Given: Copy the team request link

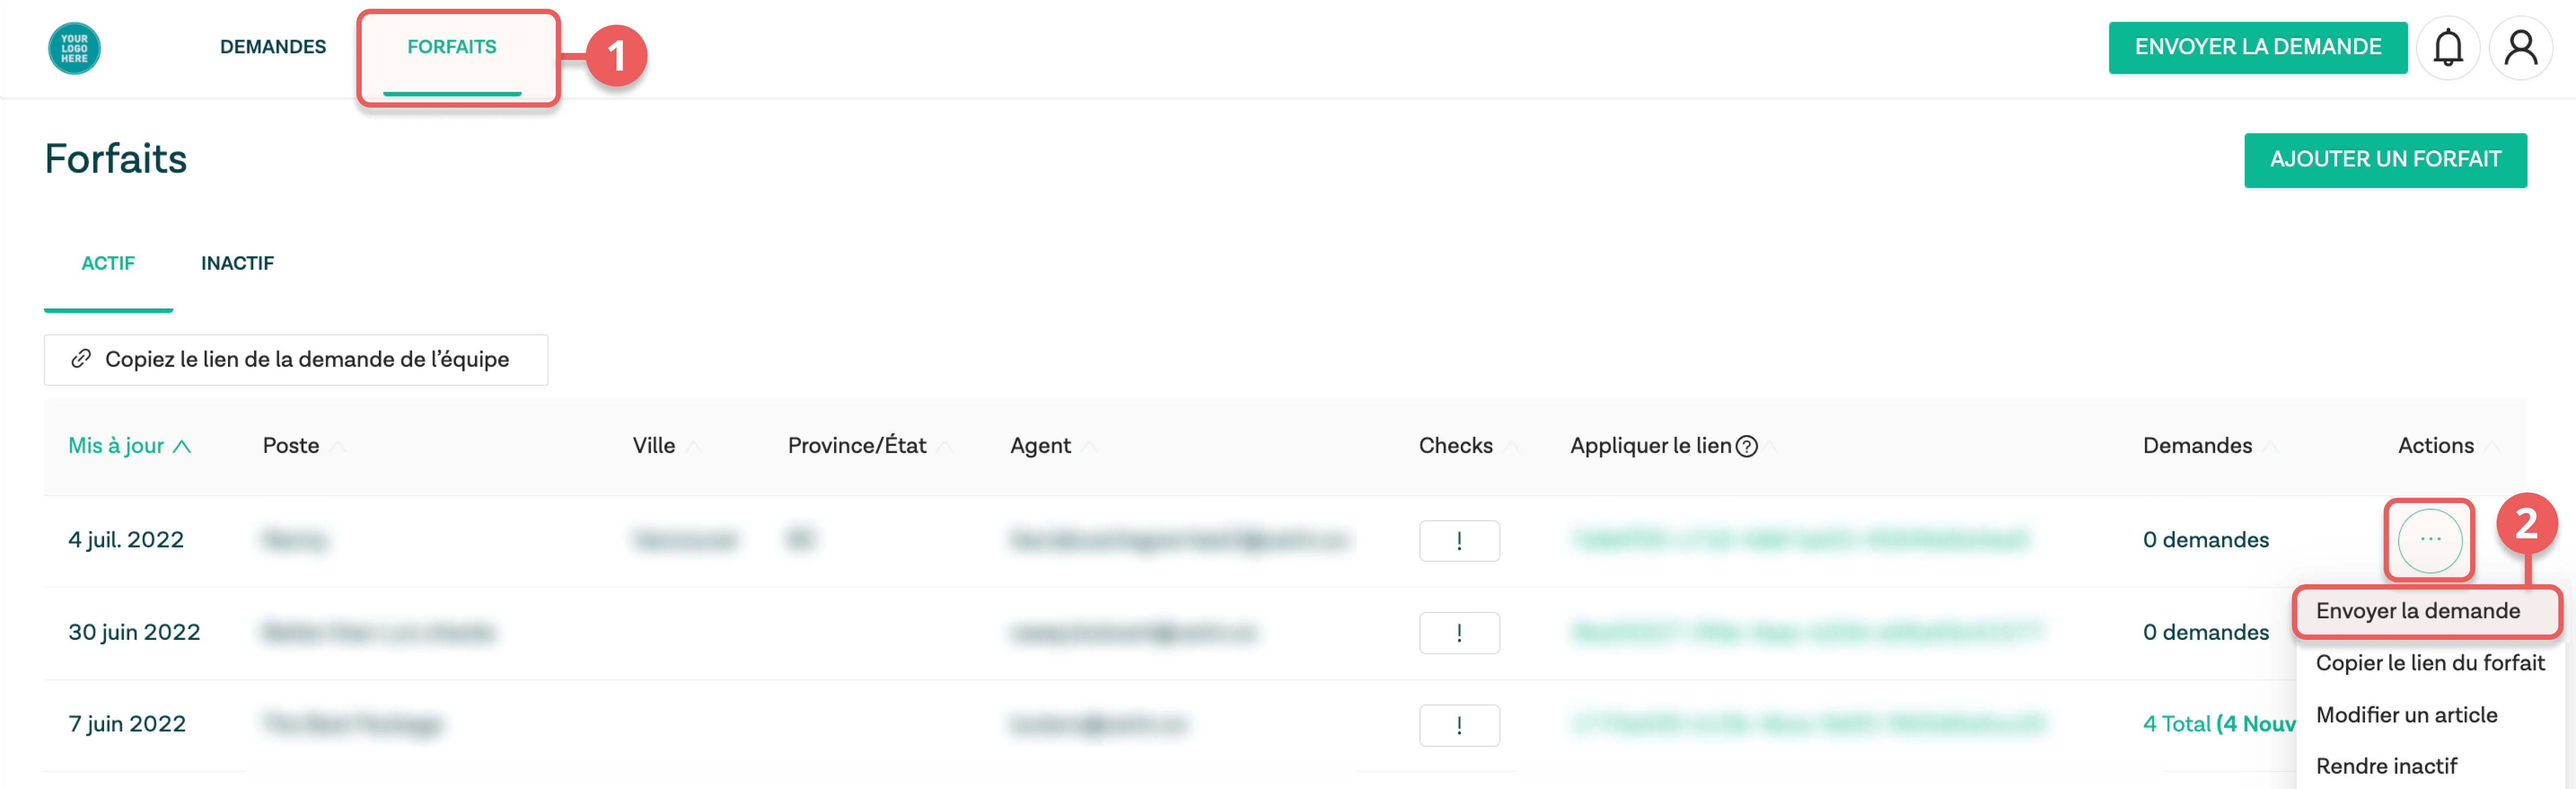Looking at the screenshot, I should pyautogui.click(x=295, y=360).
